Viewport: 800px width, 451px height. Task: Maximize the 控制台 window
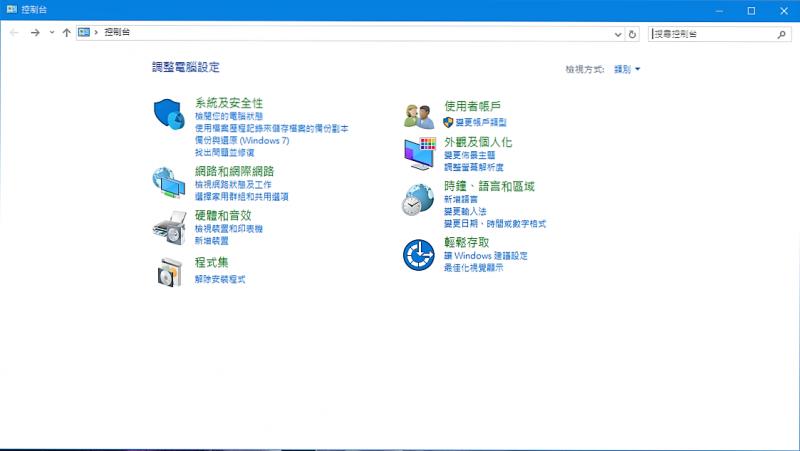tap(751, 10)
